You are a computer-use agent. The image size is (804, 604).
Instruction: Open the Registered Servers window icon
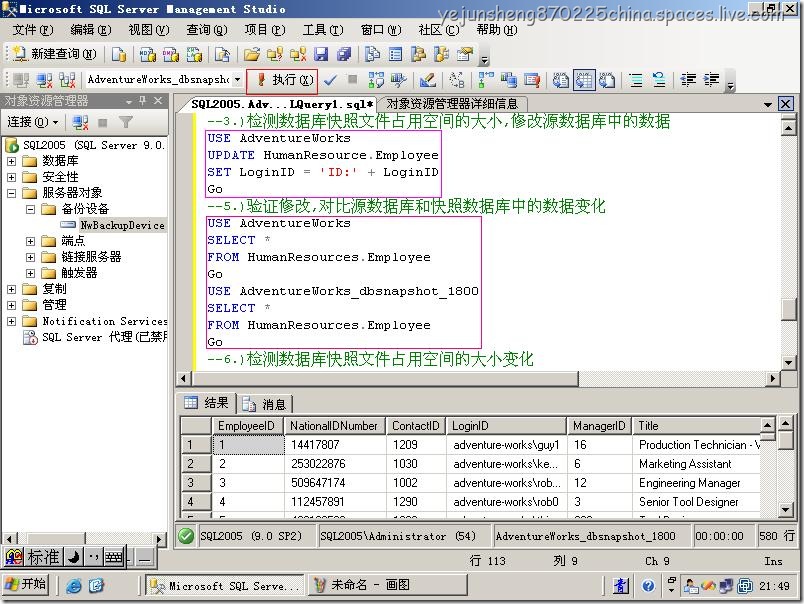(372, 54)
